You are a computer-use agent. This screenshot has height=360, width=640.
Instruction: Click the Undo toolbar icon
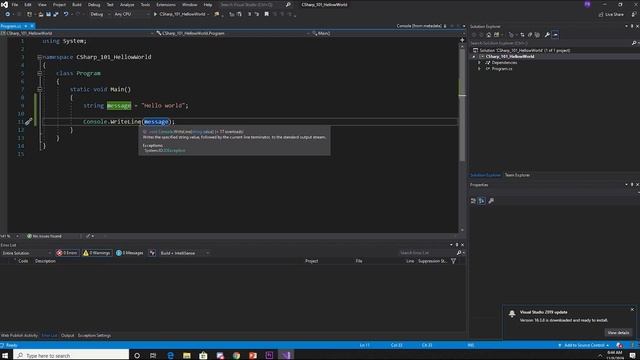click(66, 14)
